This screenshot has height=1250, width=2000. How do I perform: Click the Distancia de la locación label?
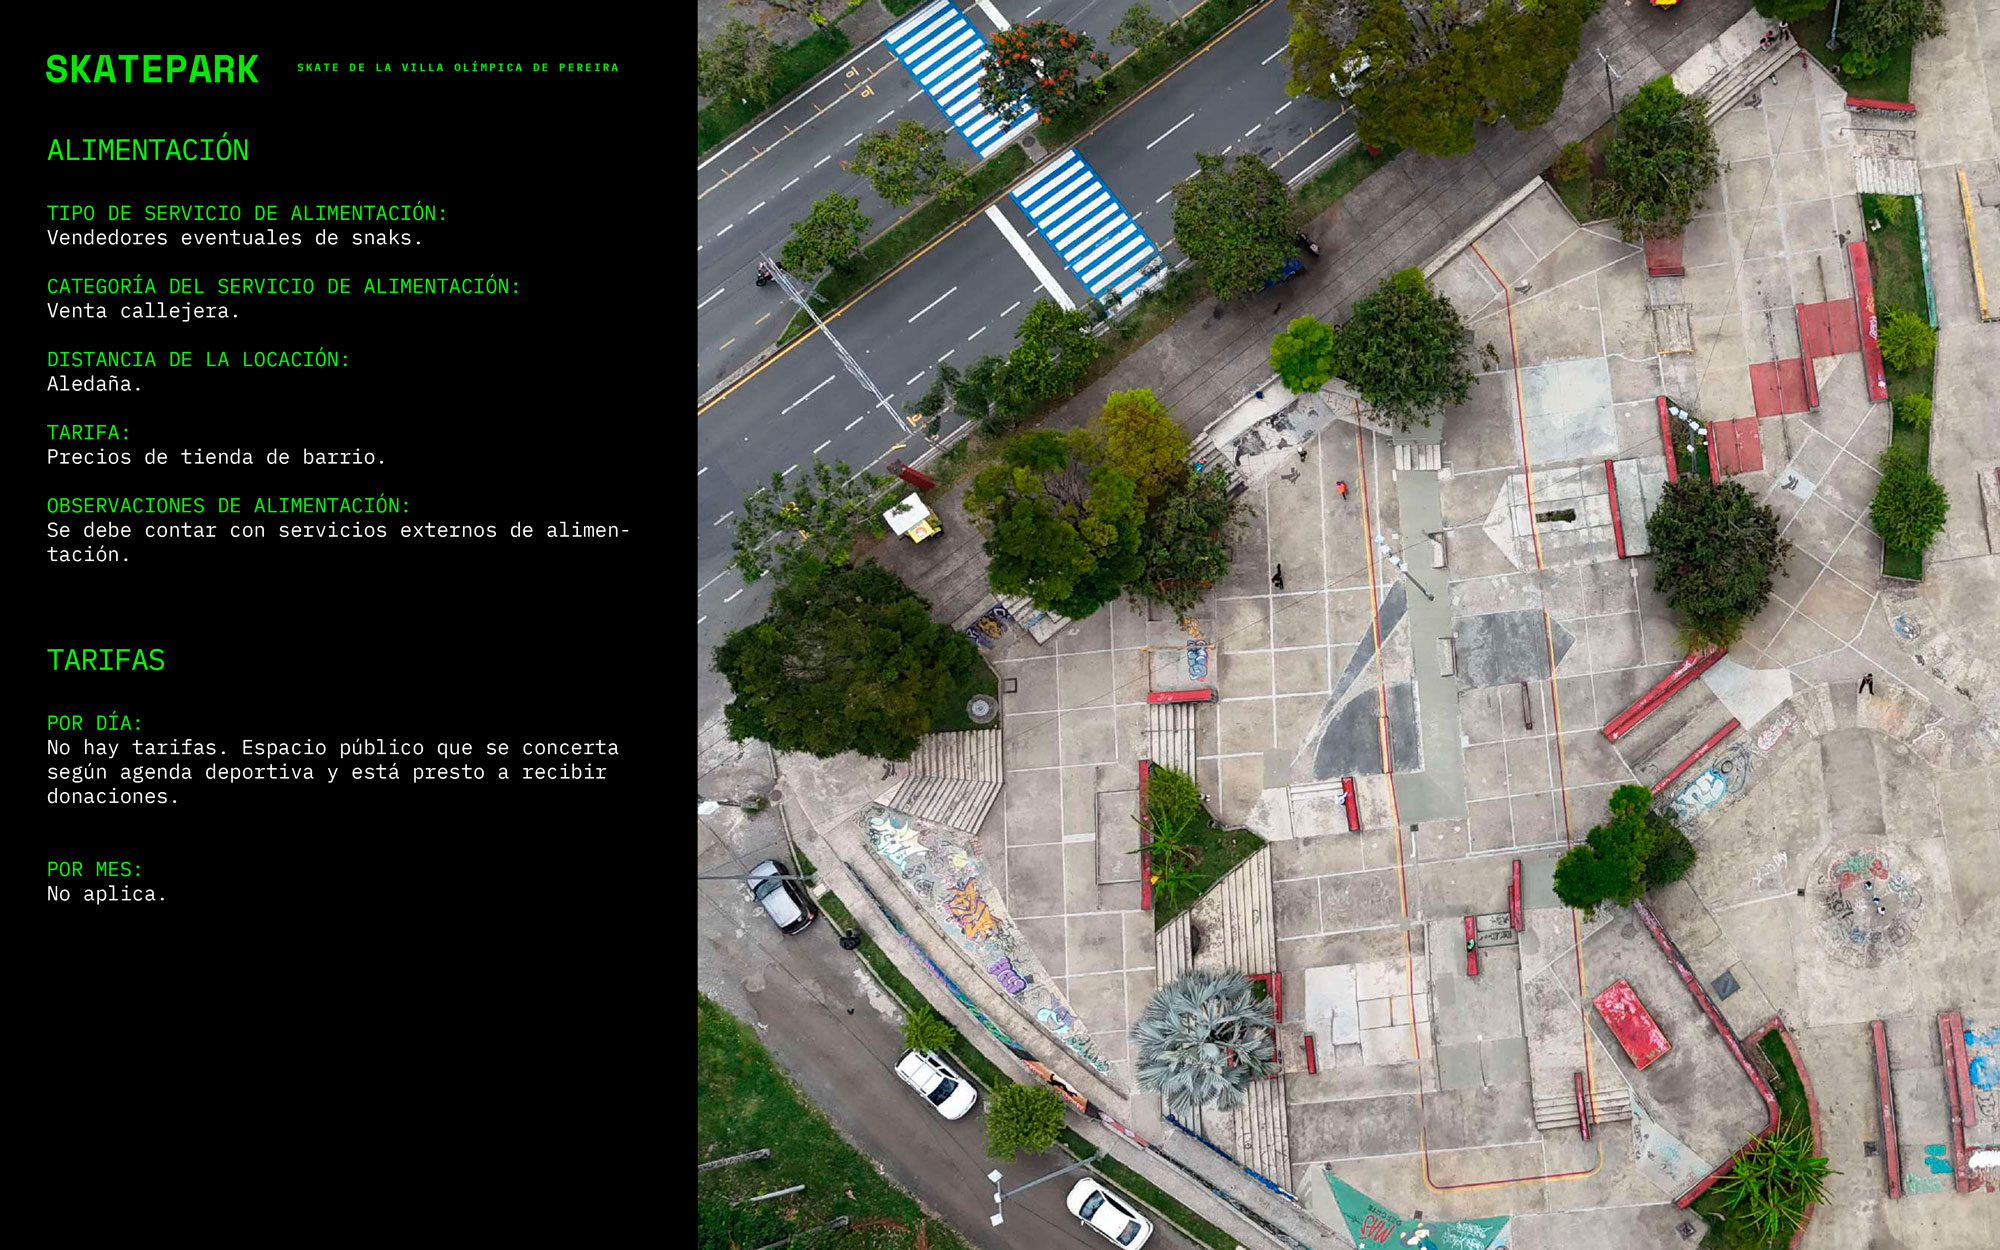pos(198,359)
